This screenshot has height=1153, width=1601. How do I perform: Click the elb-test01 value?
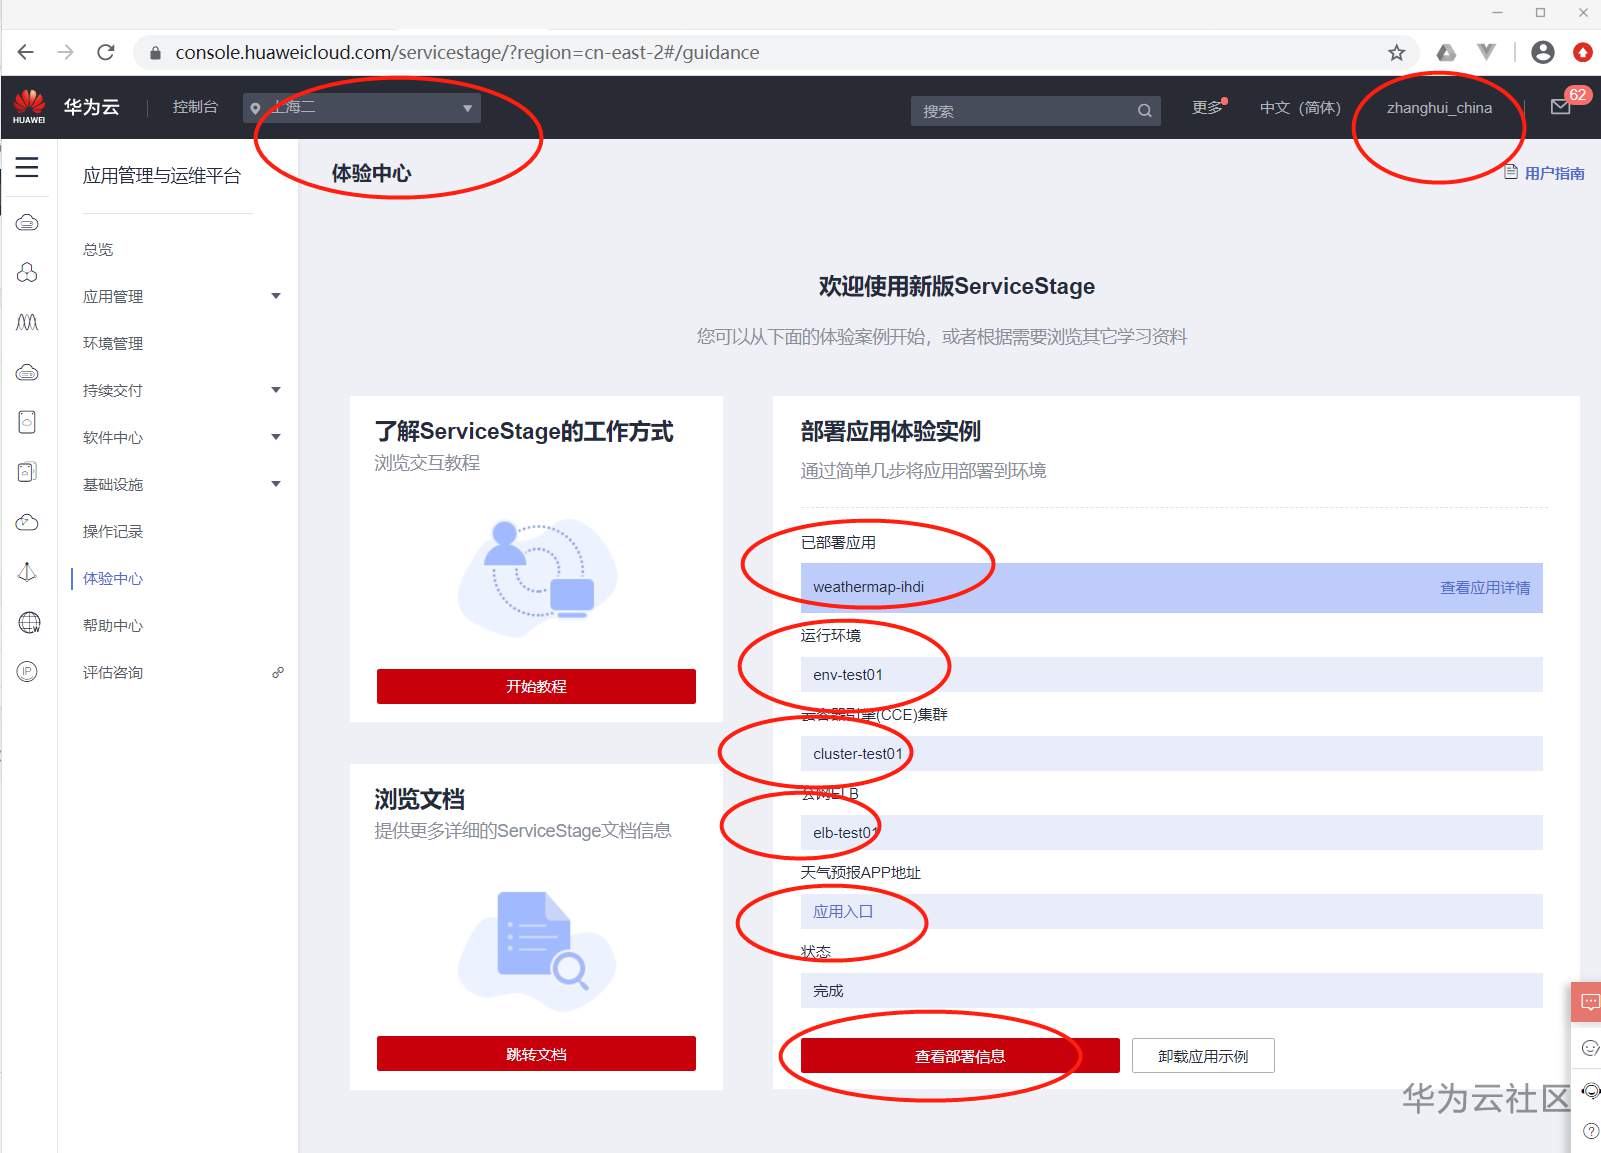click(846, 833)
